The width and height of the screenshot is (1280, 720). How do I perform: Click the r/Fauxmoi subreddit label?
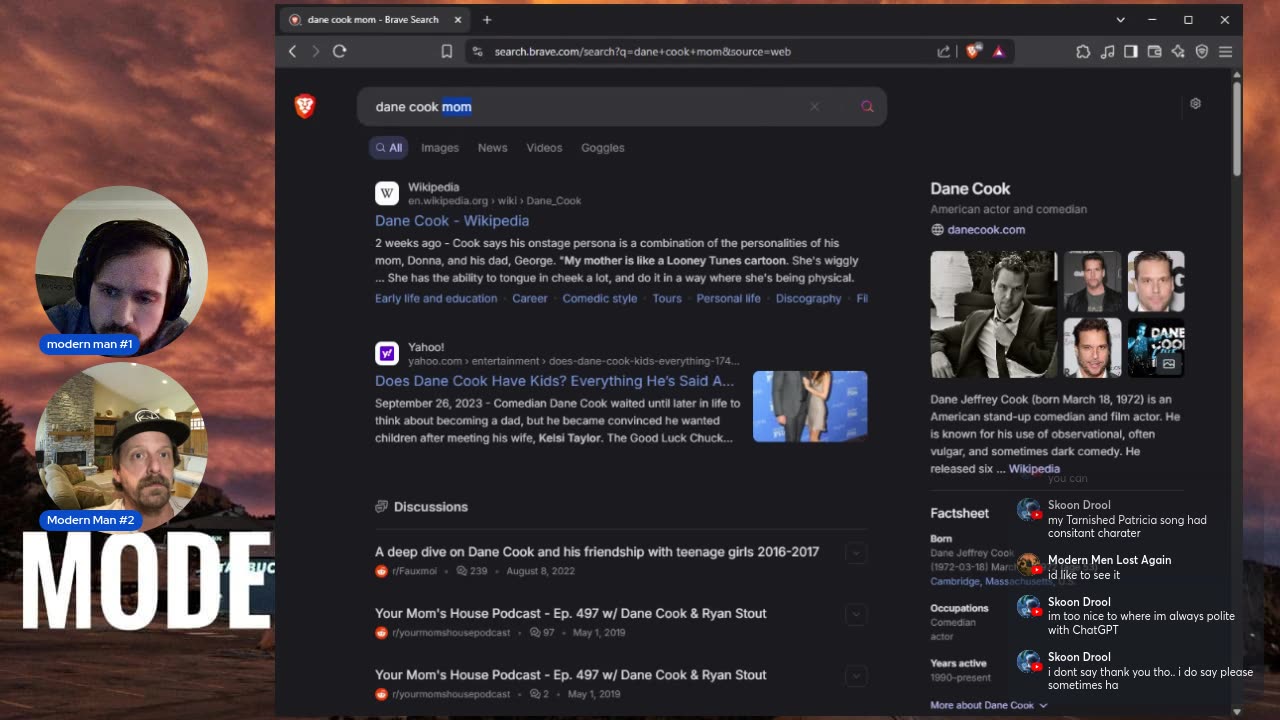coord(414,571)
